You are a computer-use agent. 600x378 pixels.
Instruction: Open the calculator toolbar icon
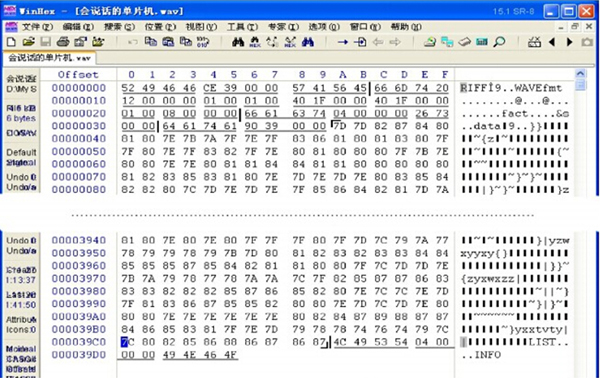482,42
